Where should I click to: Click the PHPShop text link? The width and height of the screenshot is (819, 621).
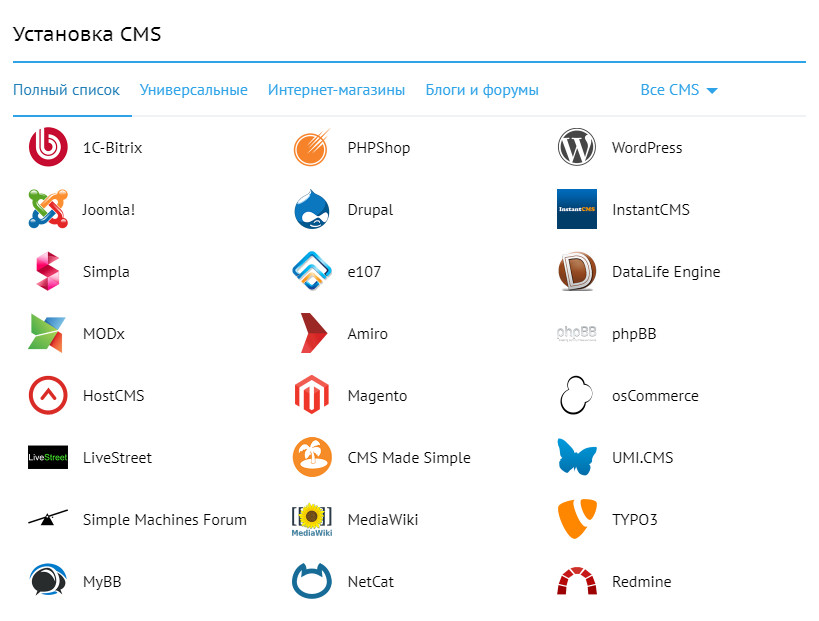tap(379, 148)
